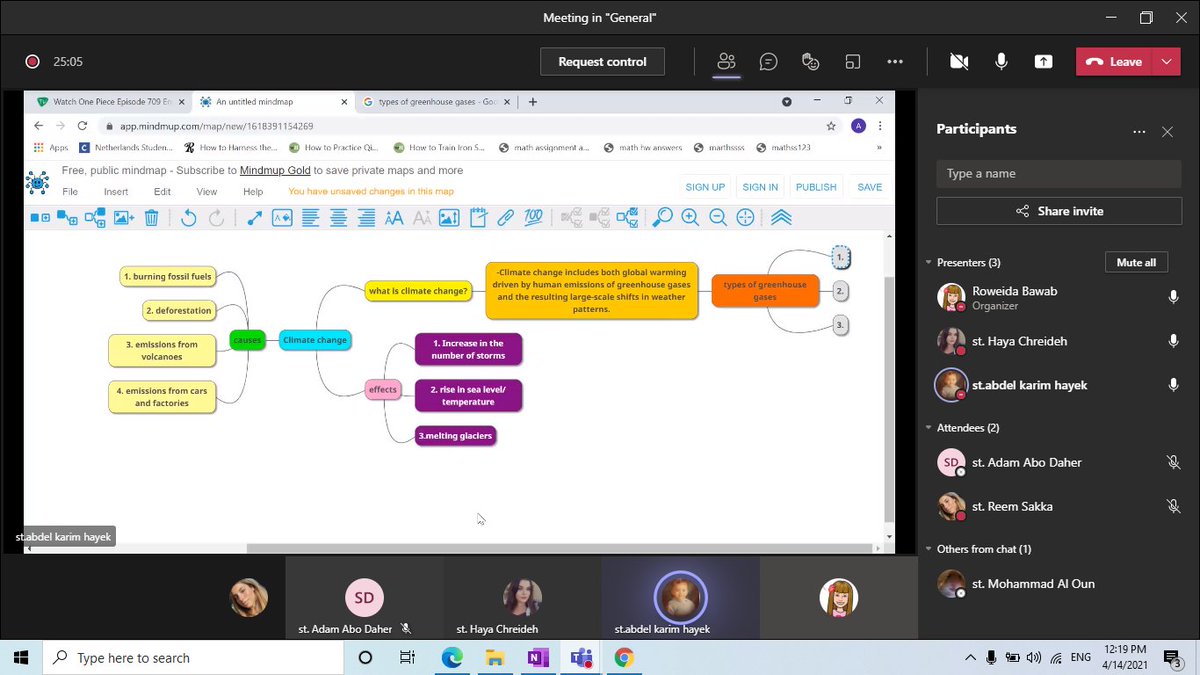Screen dimensions: 1200x675
Task: Insert an image using the image toolbar icon
Action: (122, 217)
